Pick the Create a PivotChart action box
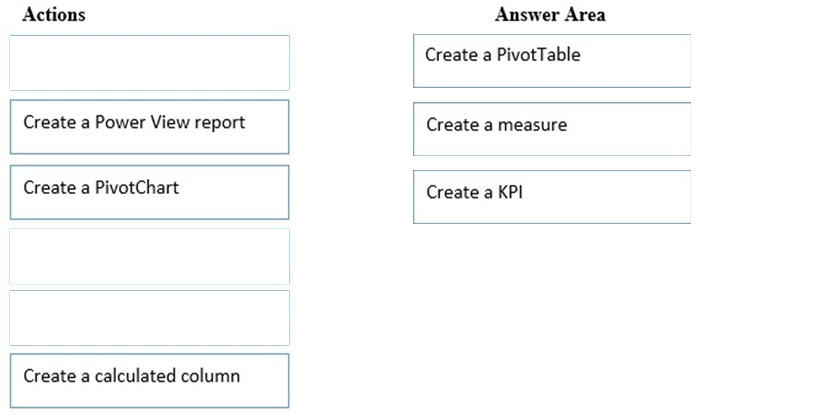This screenshot has height=420, width=831. 149,192
